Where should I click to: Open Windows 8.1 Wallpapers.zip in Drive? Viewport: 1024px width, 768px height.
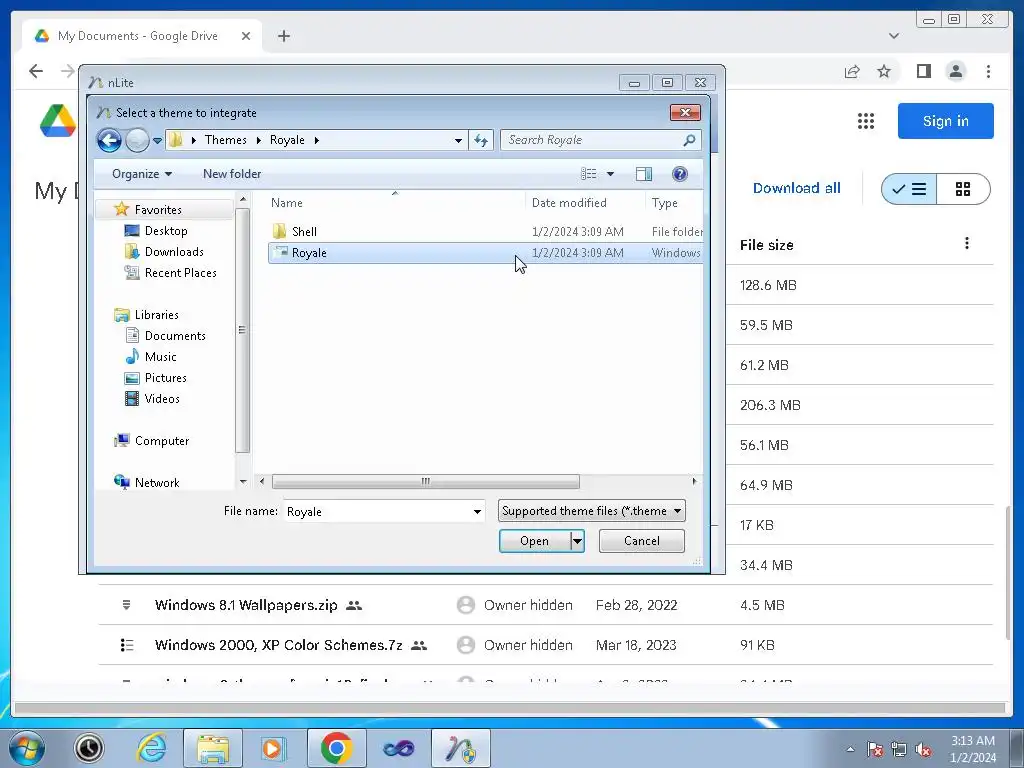coord(246,605)
